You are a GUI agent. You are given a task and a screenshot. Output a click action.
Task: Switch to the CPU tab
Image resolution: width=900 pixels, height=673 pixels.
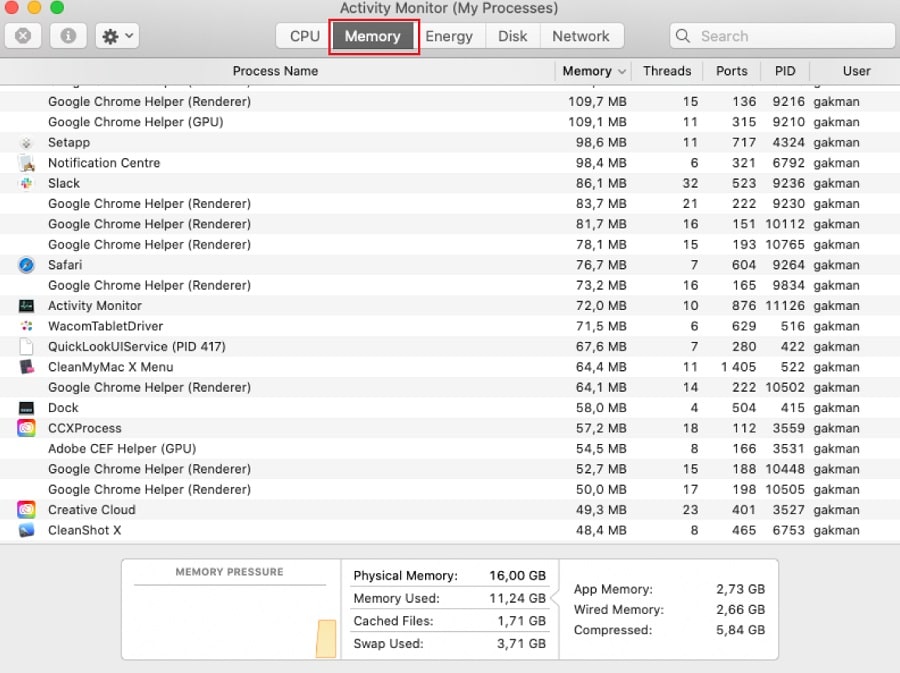[304, 36]
